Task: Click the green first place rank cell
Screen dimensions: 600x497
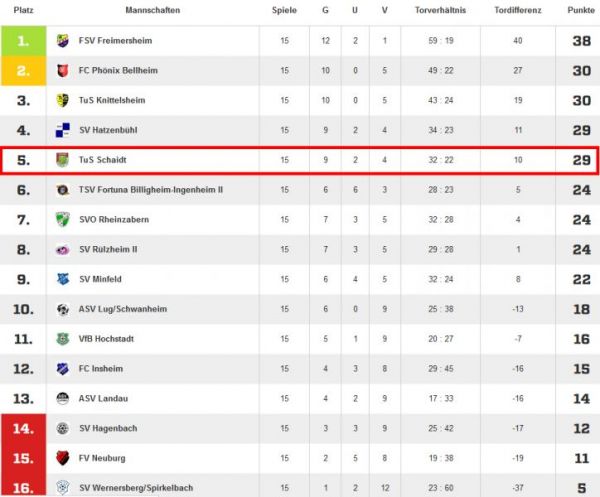Action: point(23,41)
